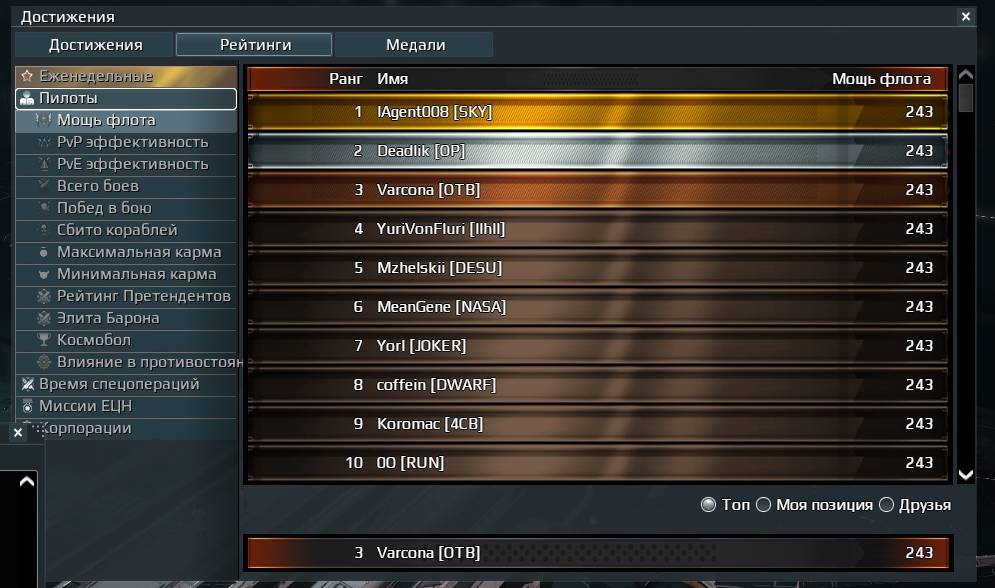Select the Друзья radio button
Screen dimensions: 995x588
click(886, 505)
